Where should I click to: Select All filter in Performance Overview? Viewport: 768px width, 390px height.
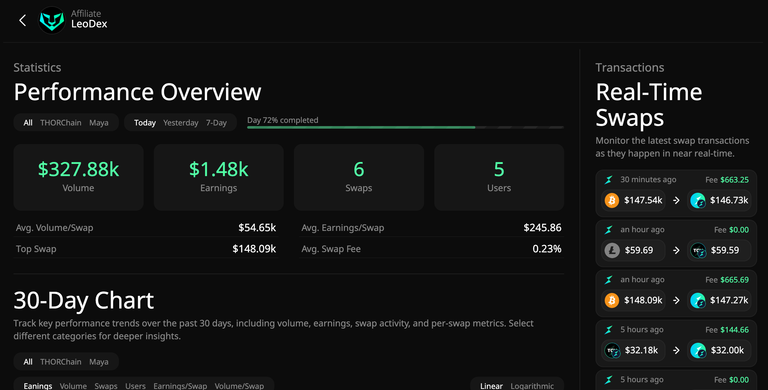click(28, 122)
